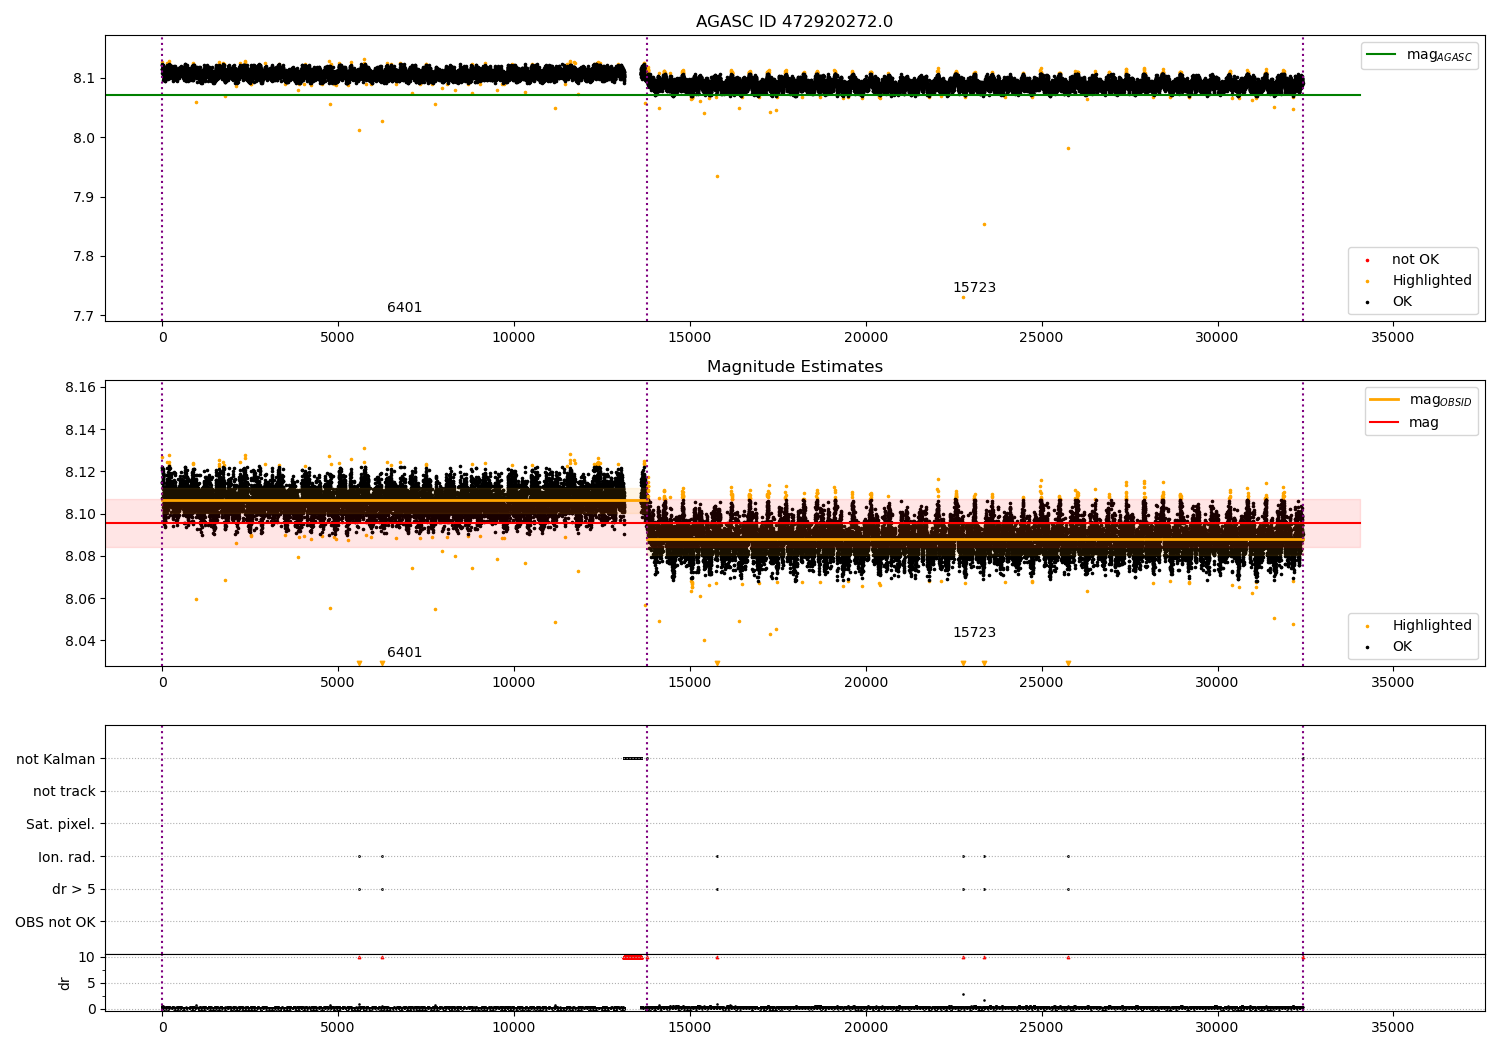Click the '7.7' y-axis tick in top plot

point(84,316)
